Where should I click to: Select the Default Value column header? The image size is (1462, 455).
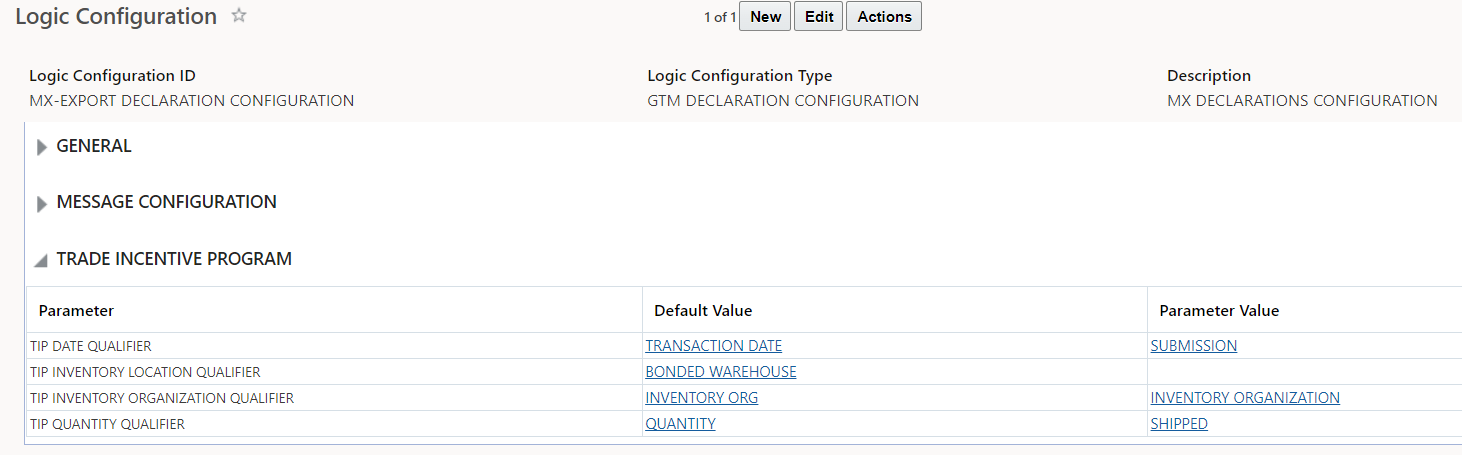coord(702,311)
